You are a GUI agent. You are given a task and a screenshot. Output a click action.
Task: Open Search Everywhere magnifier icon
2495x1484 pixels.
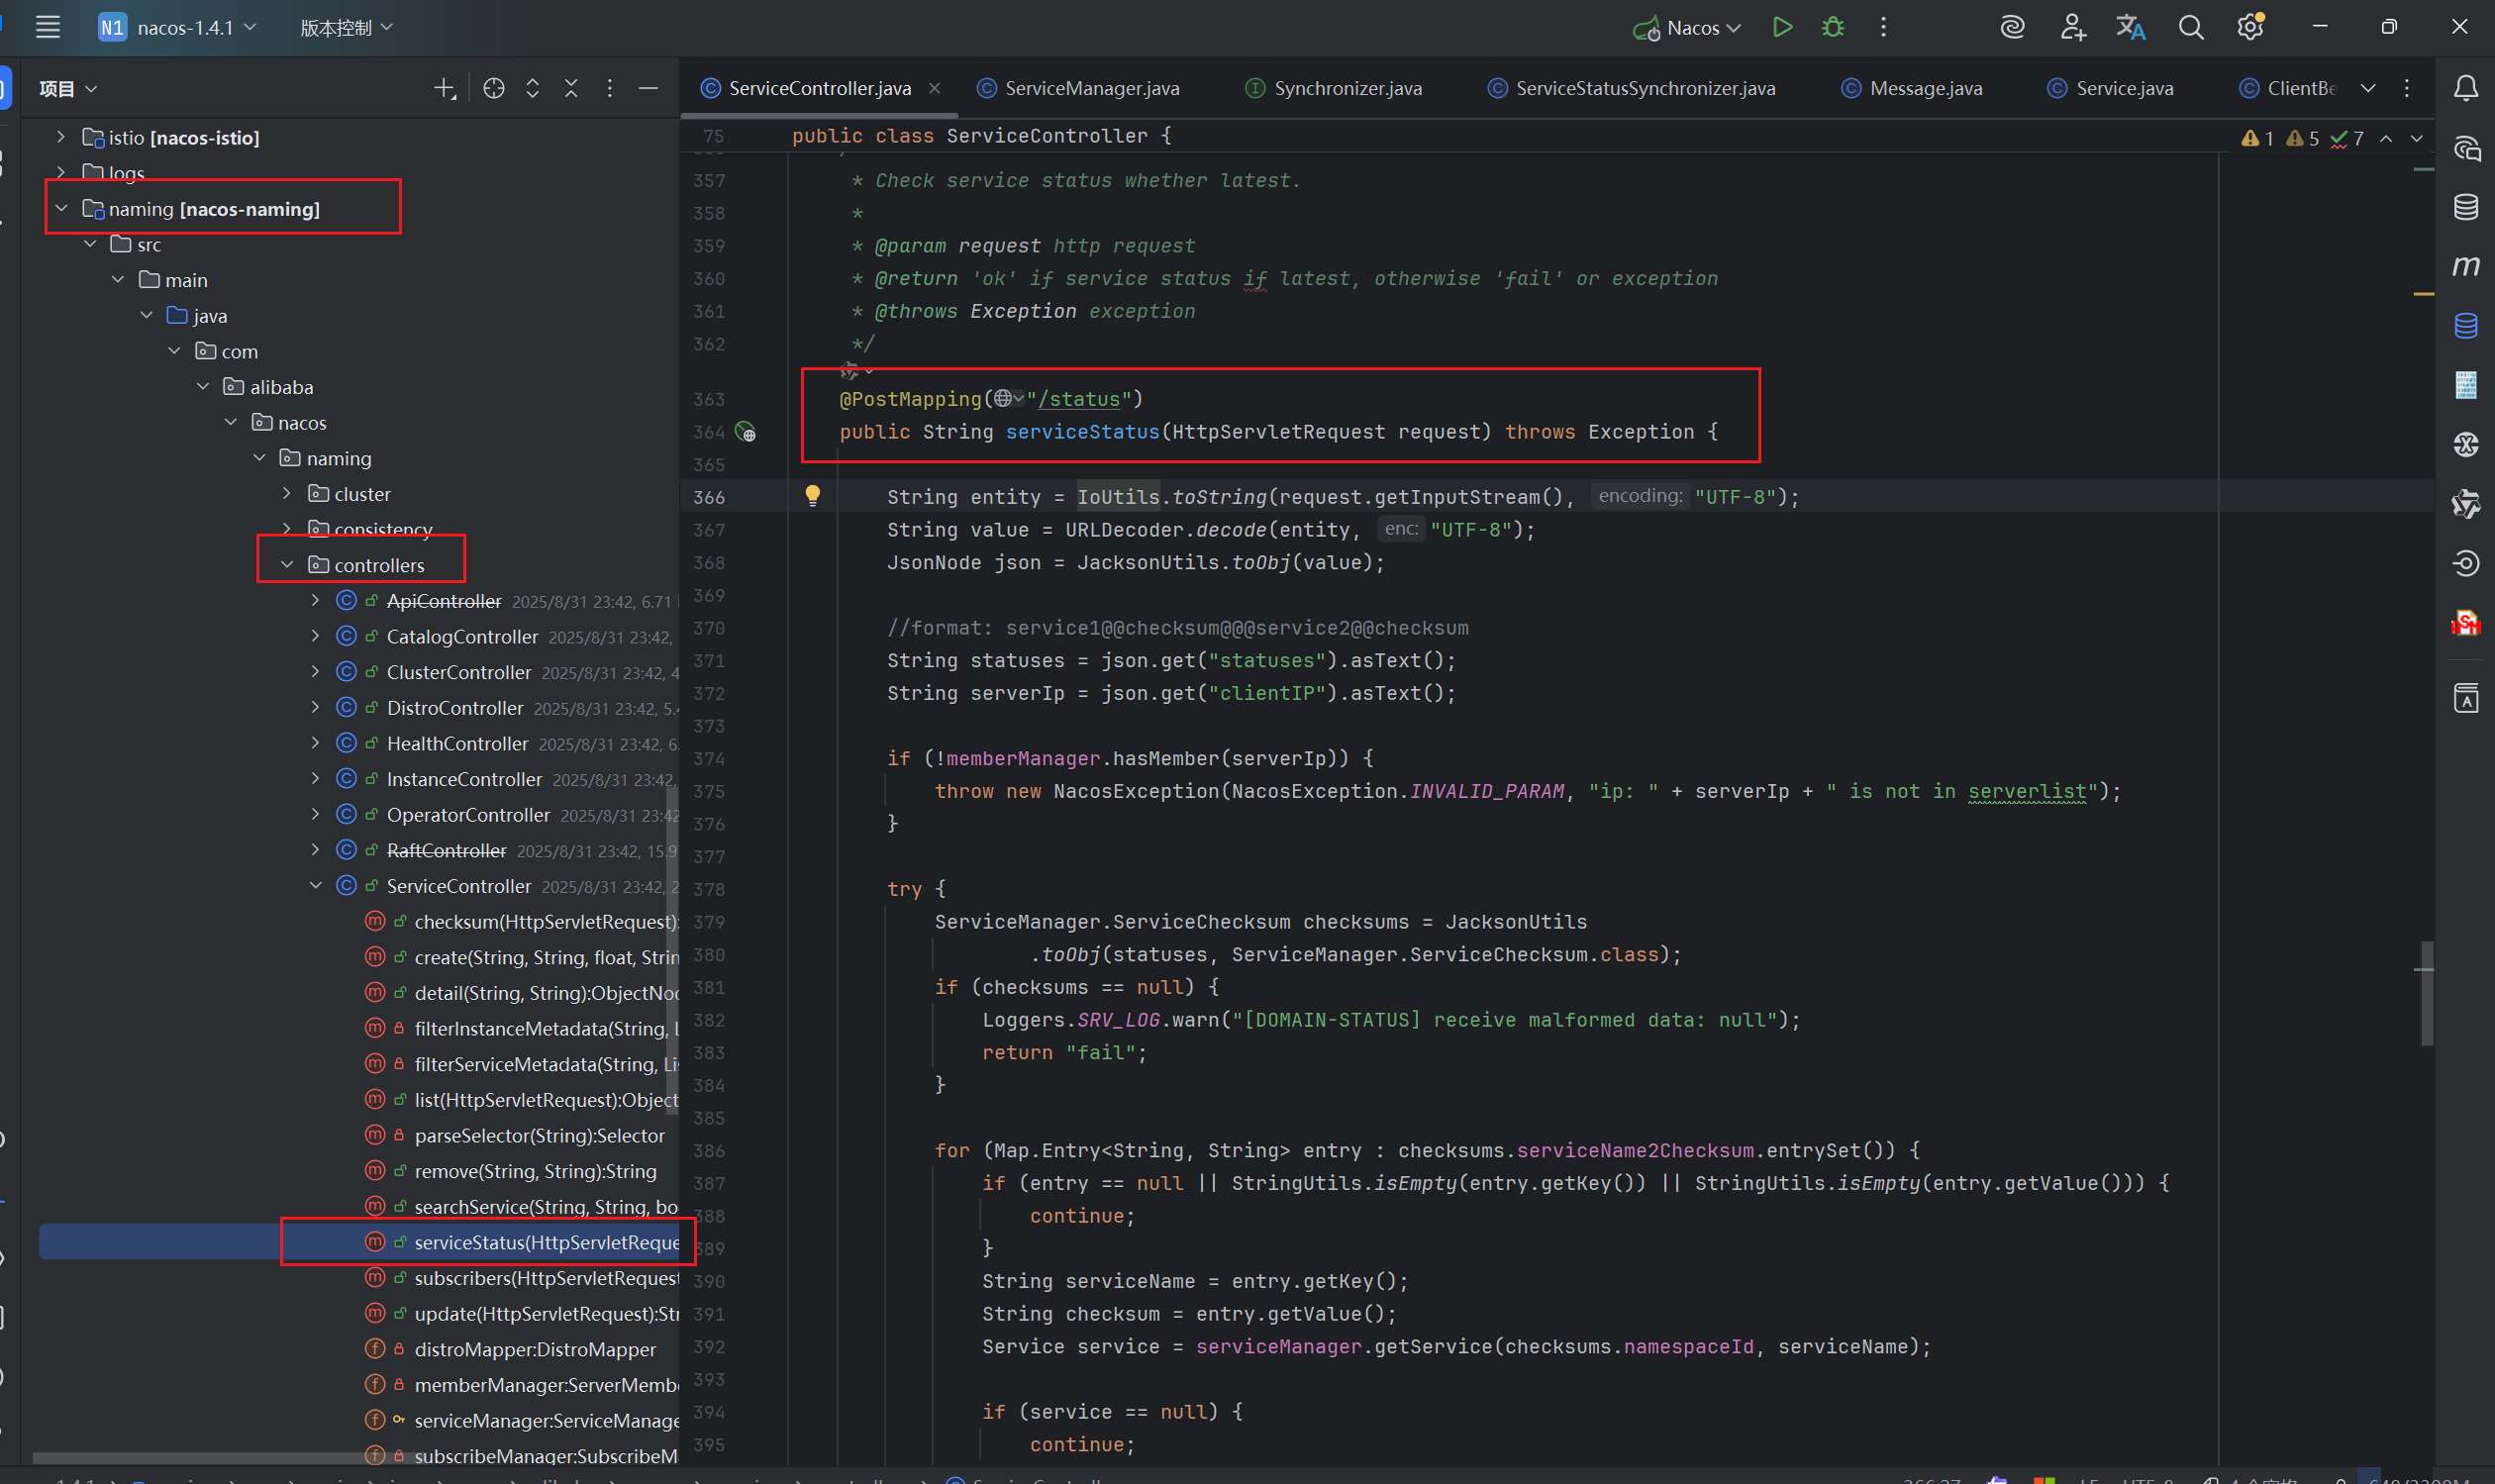point(2190,27)
